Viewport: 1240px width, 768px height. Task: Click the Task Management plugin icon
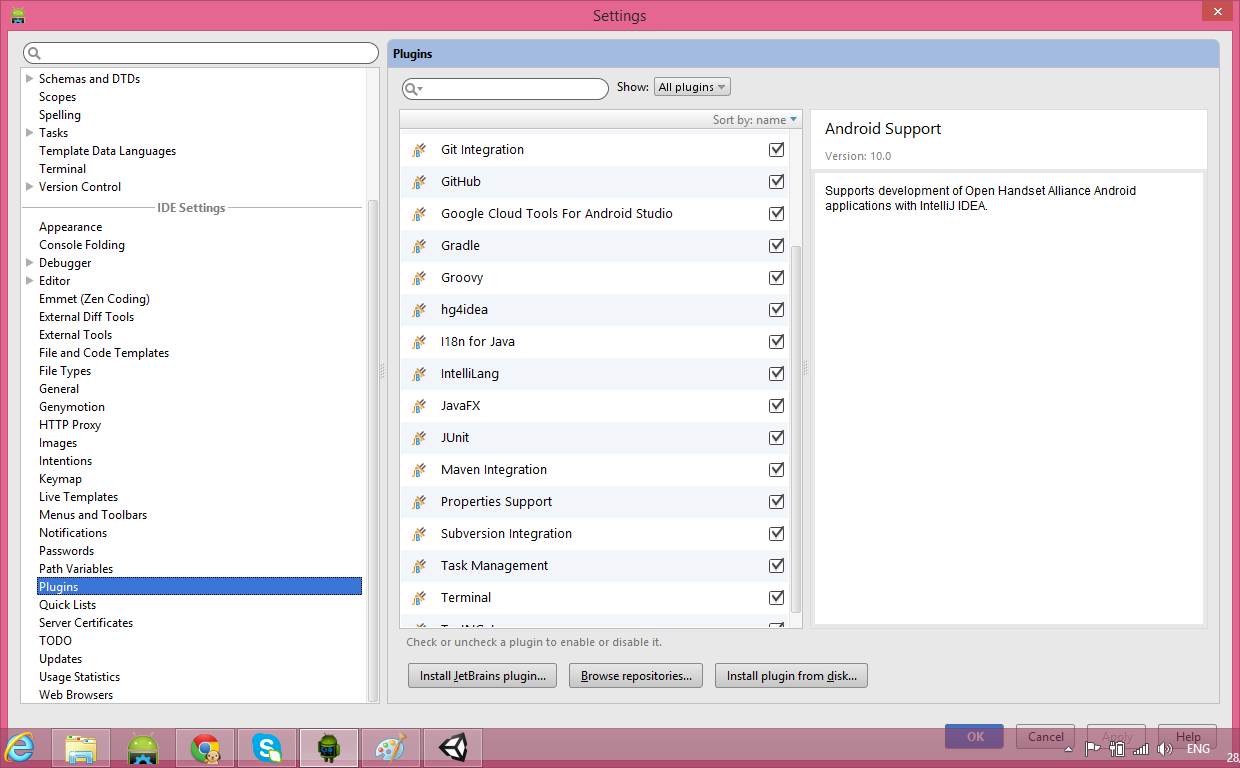(x=419, y=566)
